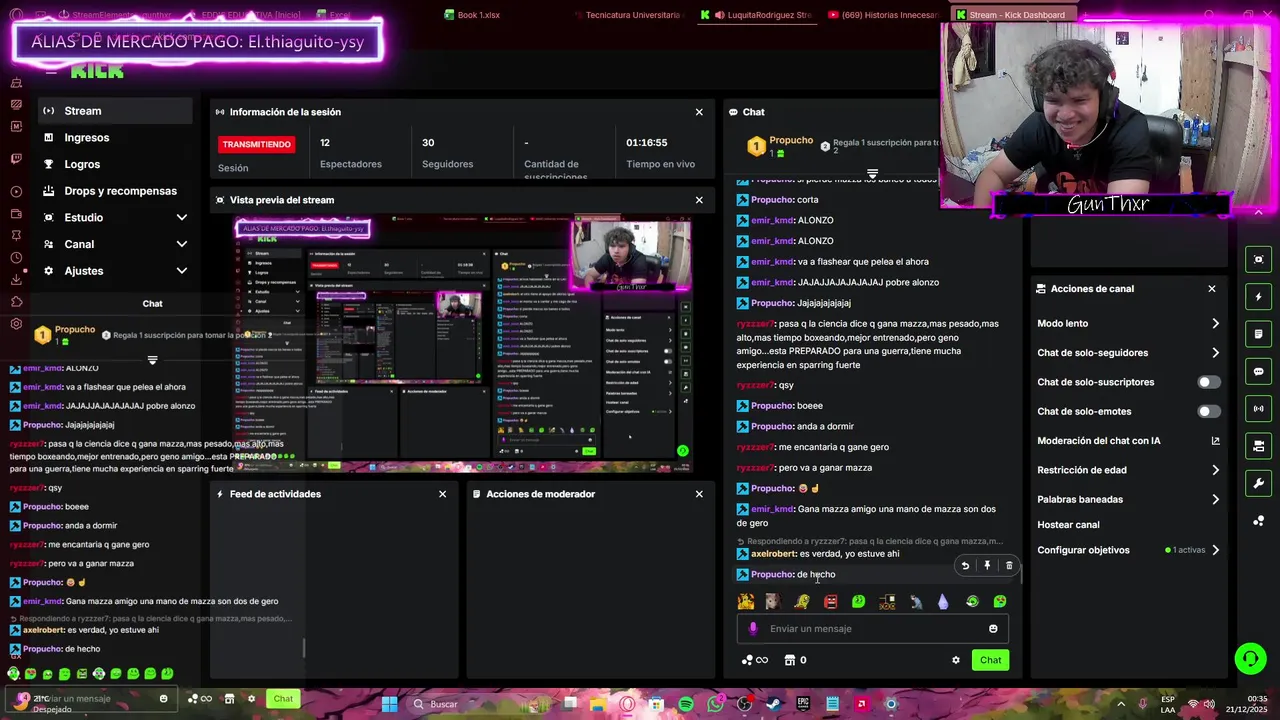Select Logros in the sidebar menu

[115, 164]
